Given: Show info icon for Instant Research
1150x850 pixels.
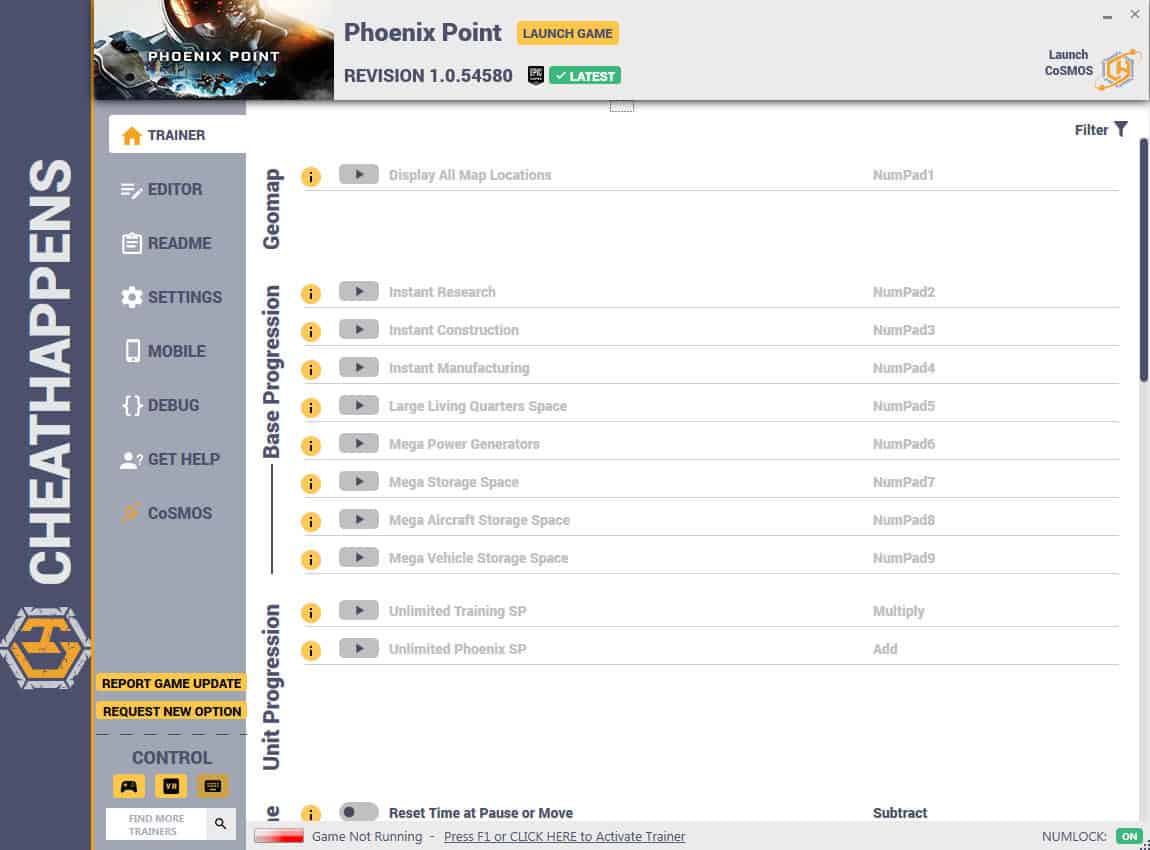Looking at the screenshot, I should pos(311,293).
